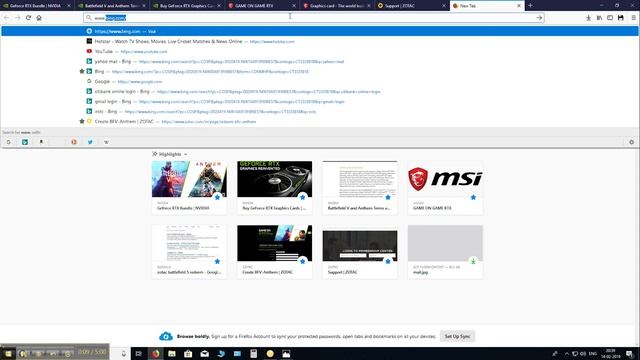Open Task View on taskbar
640x360 pixels.
click(x=138, y=353)
